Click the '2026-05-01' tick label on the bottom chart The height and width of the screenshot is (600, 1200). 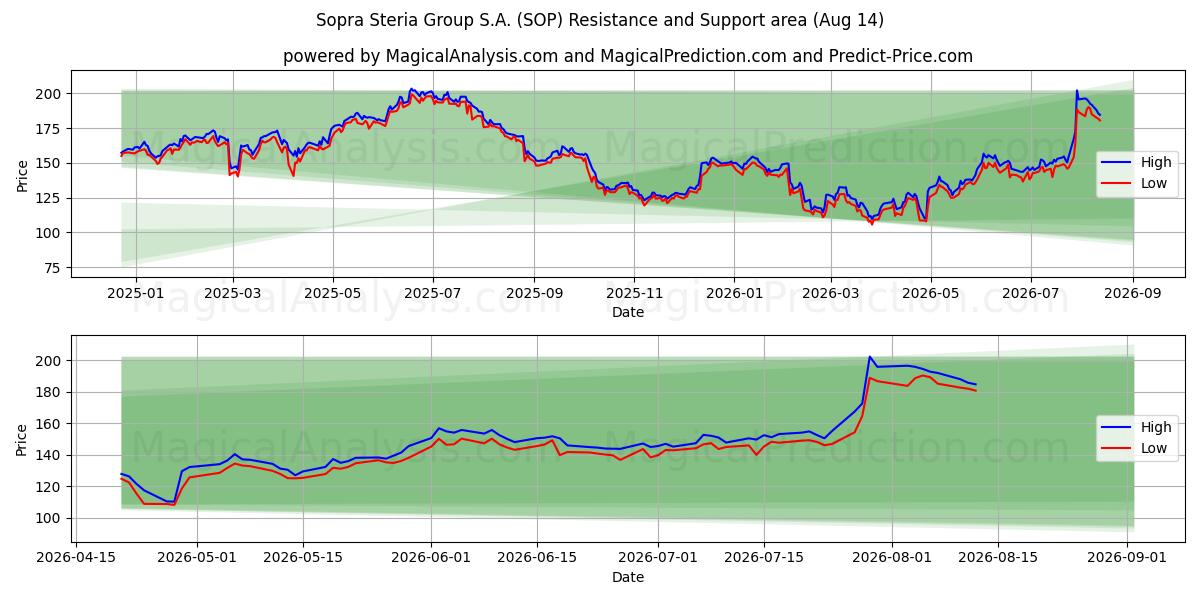pos(197,558)
